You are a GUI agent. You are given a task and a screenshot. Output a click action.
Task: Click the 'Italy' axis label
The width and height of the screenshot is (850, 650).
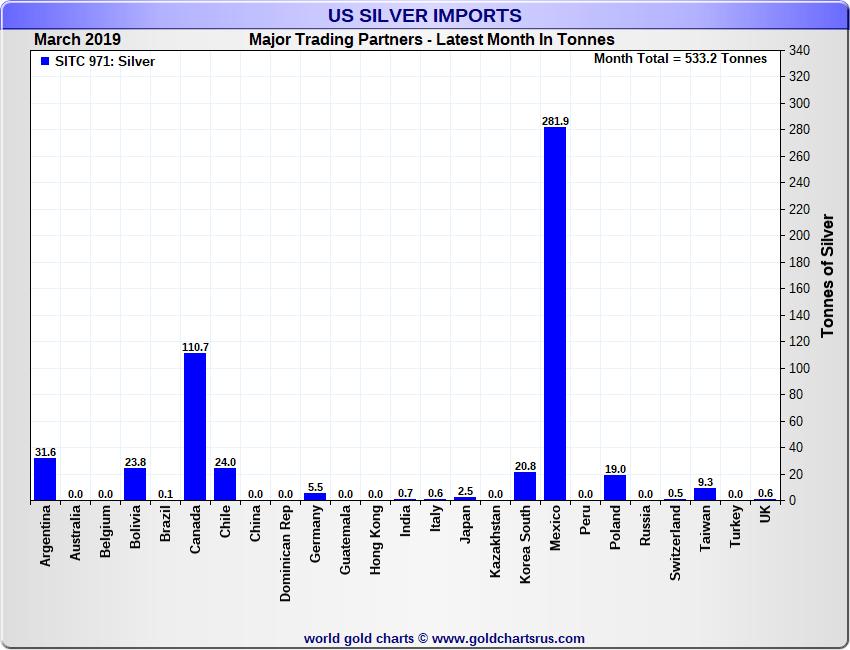pyautogui.click(x=435, y=518)
